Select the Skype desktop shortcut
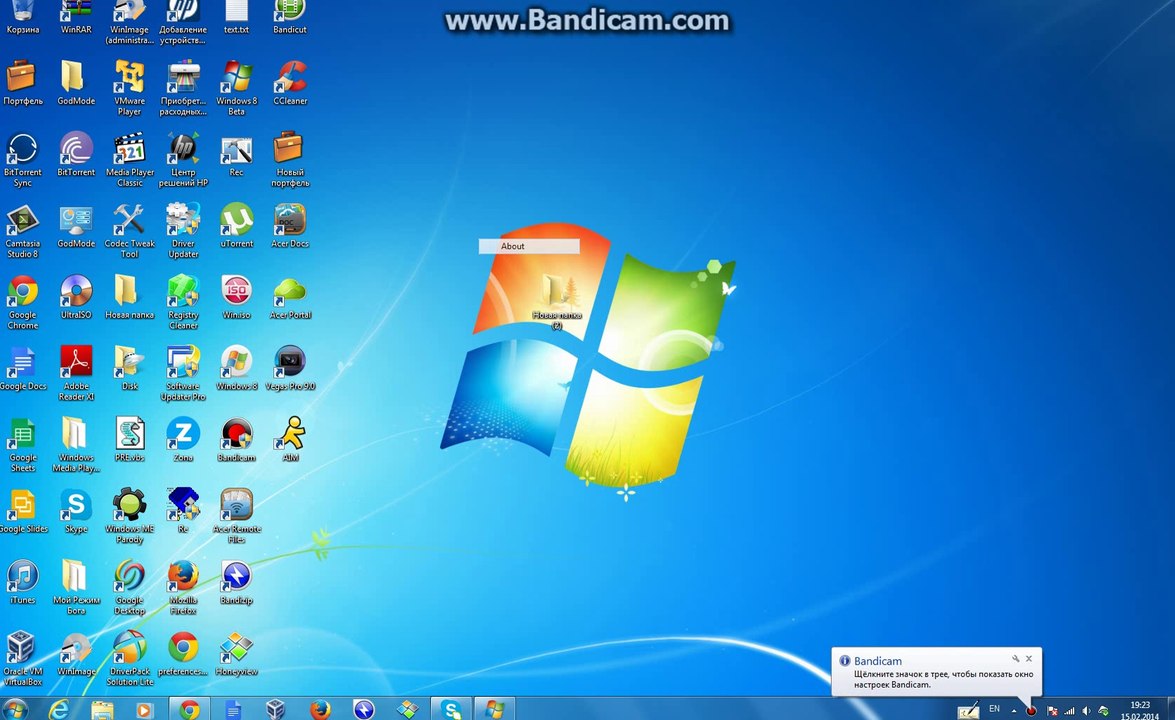Image resolution: width=1175 pixels, height=720 pixels. pyautogui.click(x=76, y=510)
